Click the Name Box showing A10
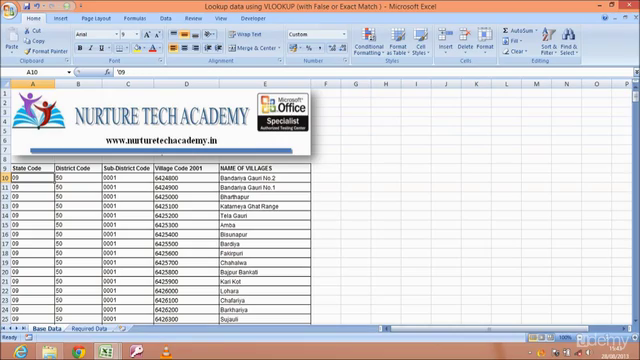The width and height of the screenshot is (640, 360). (x=32, y=72)
